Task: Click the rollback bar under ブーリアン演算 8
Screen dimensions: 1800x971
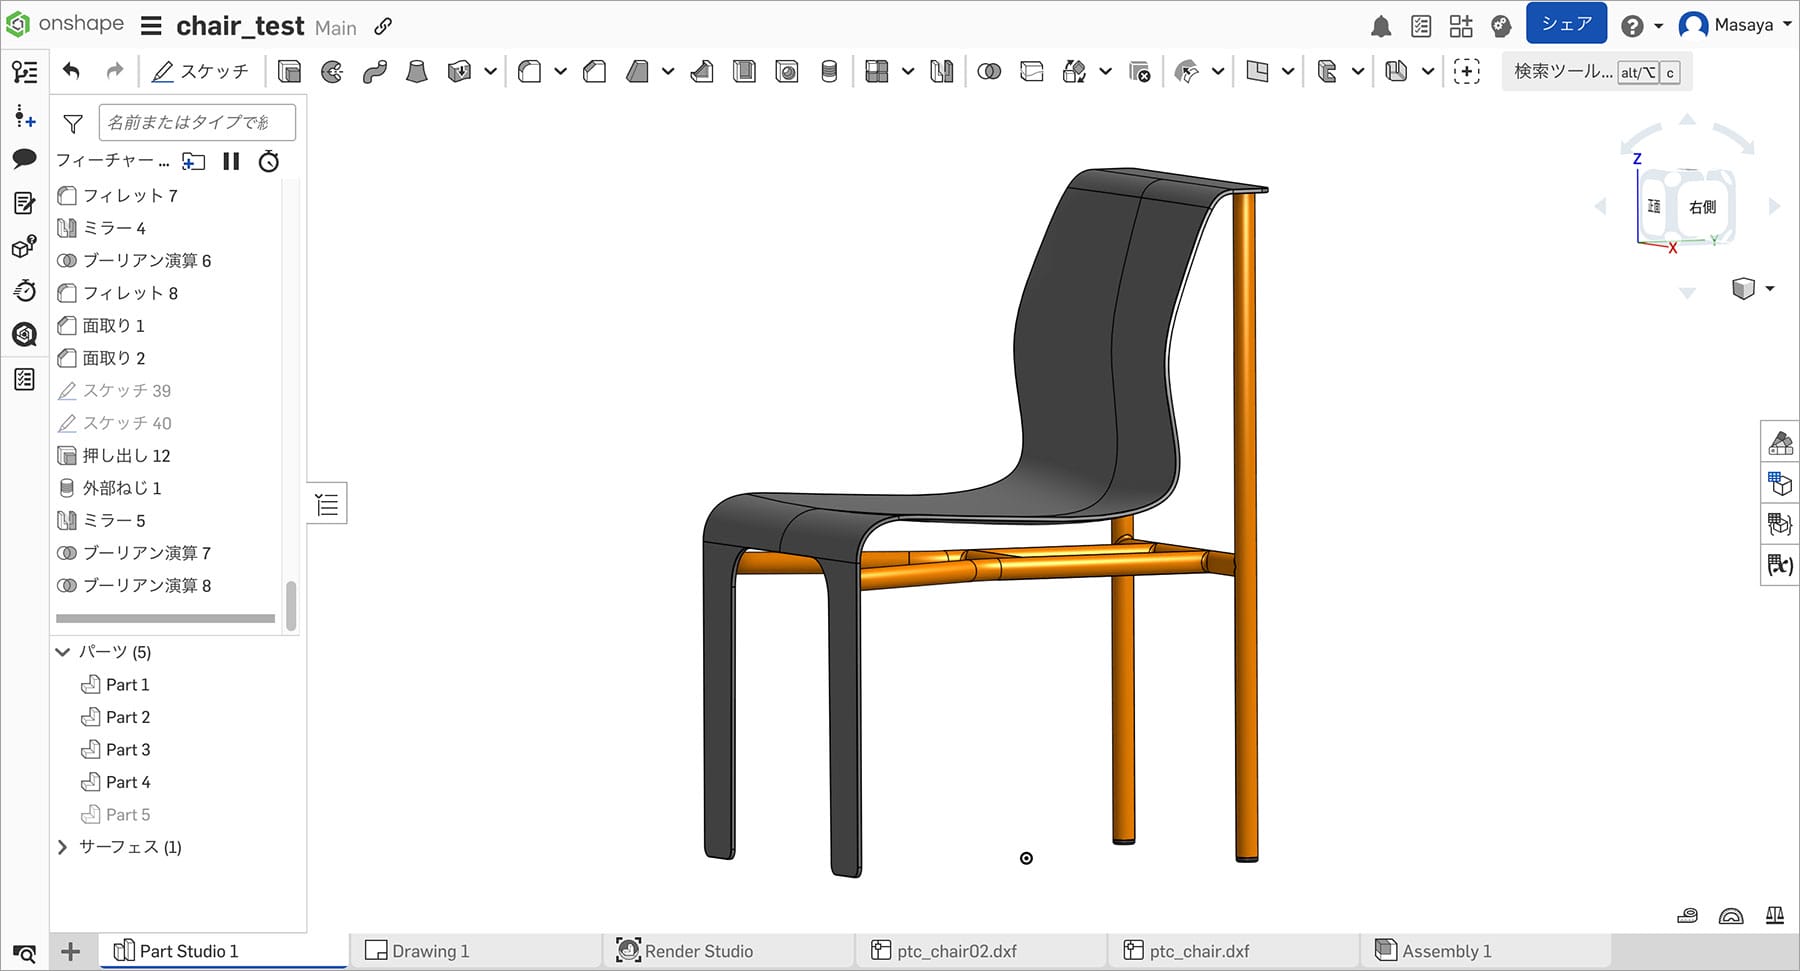Action: [165, 619]
